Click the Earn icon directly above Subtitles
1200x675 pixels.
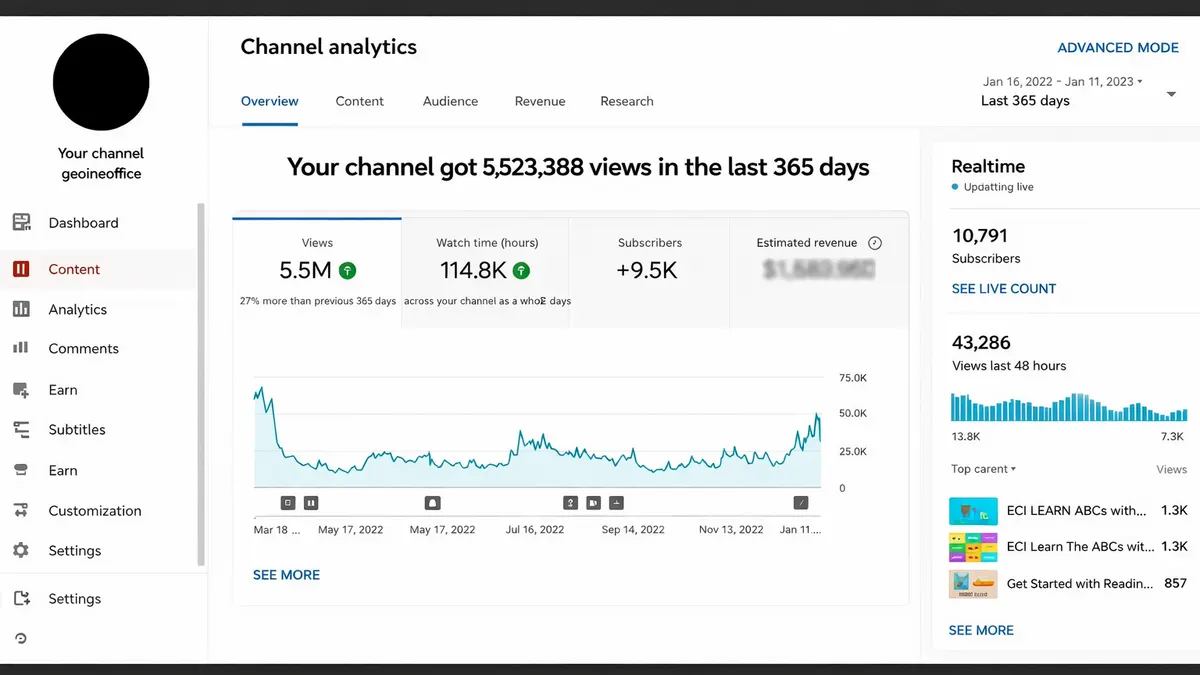coord(21,390)
